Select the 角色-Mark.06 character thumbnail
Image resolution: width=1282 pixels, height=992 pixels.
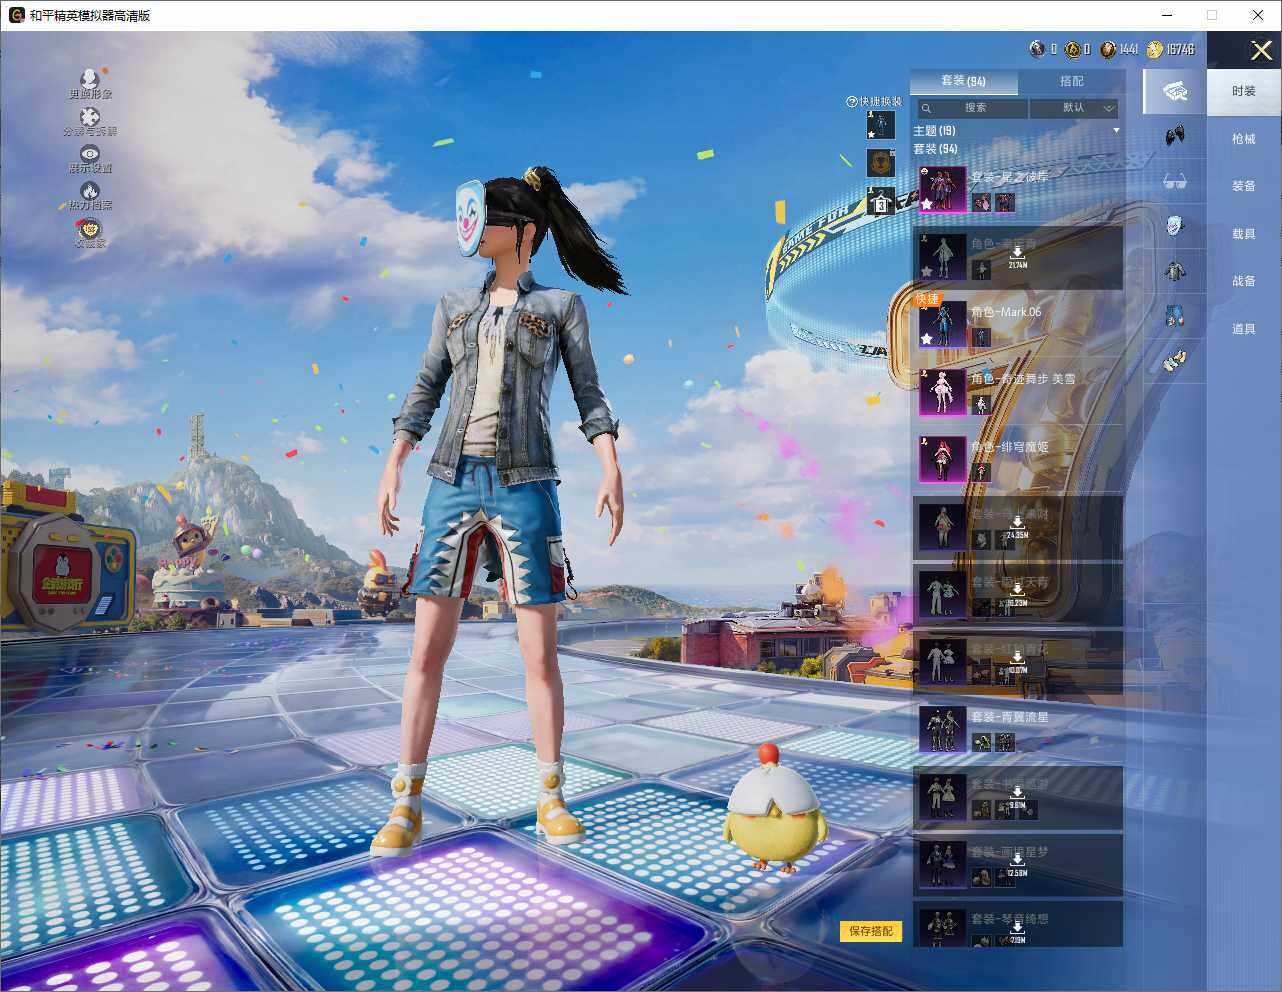click(x=942, y=324)
